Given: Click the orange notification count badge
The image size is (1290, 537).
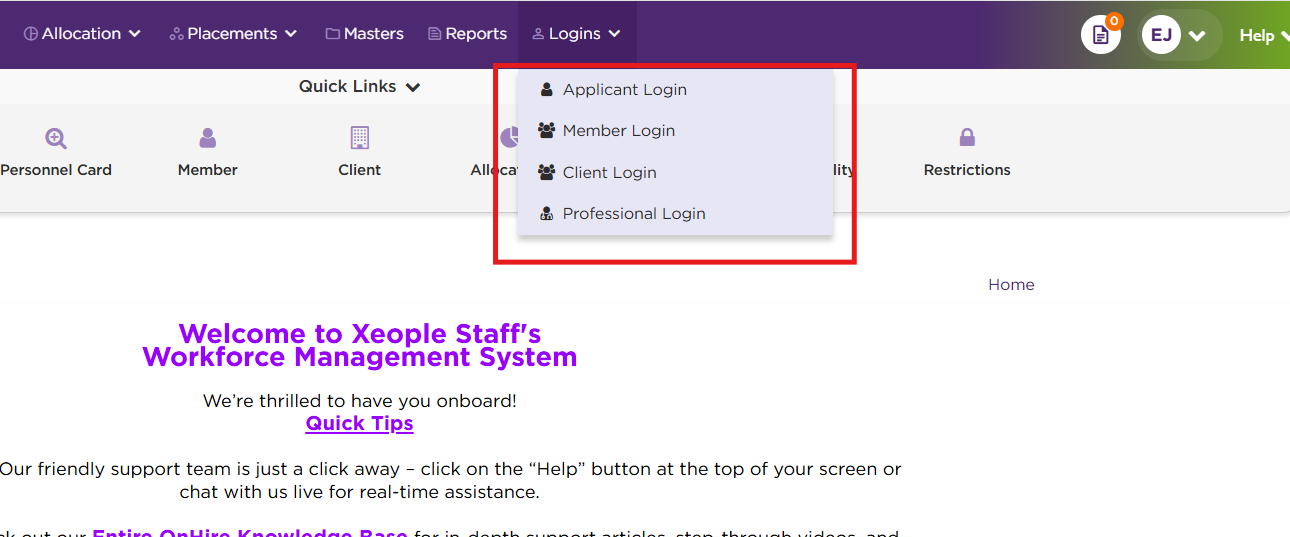Looking at the screenshot, I should (1114, 20).
